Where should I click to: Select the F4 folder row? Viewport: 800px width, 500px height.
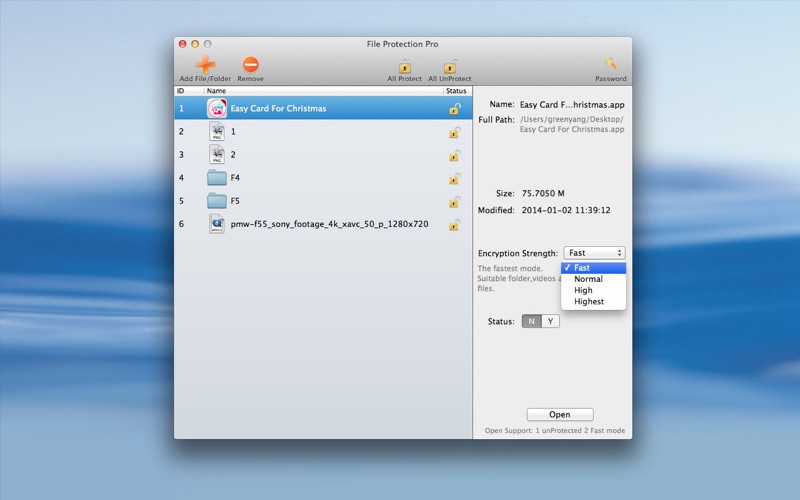323,178
